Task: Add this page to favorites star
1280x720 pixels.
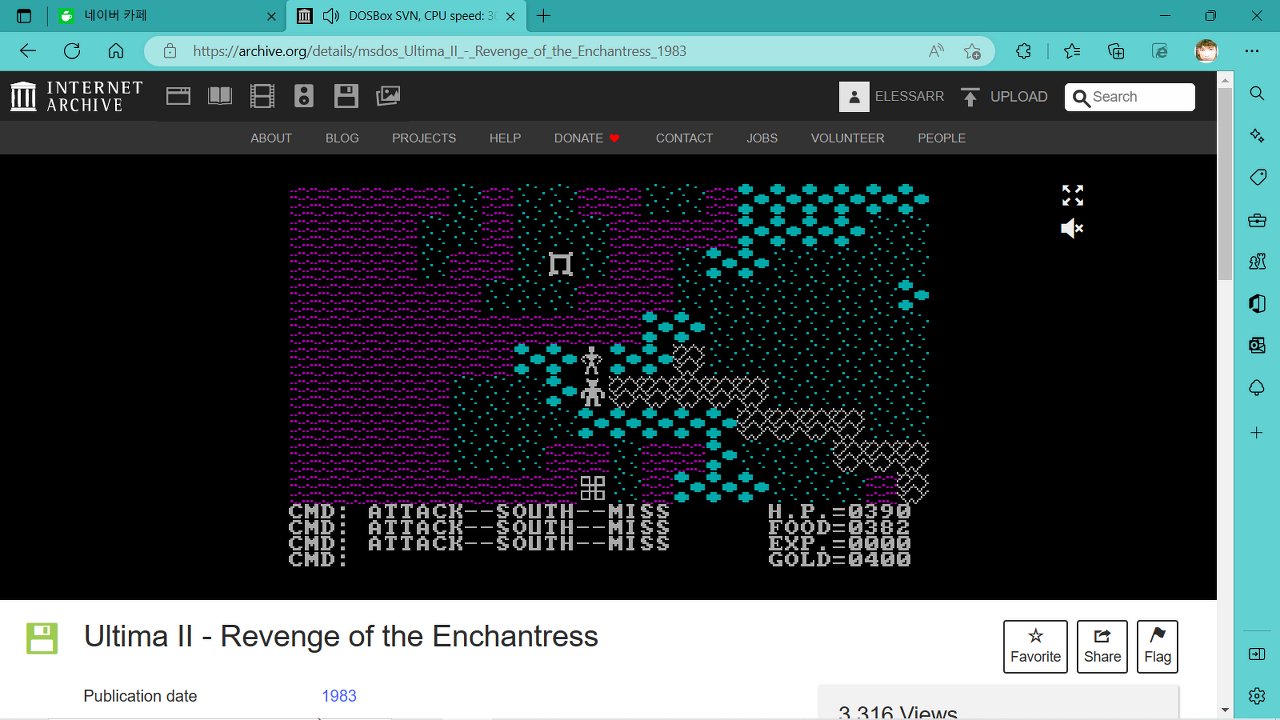Action: [x=972, y=51]
